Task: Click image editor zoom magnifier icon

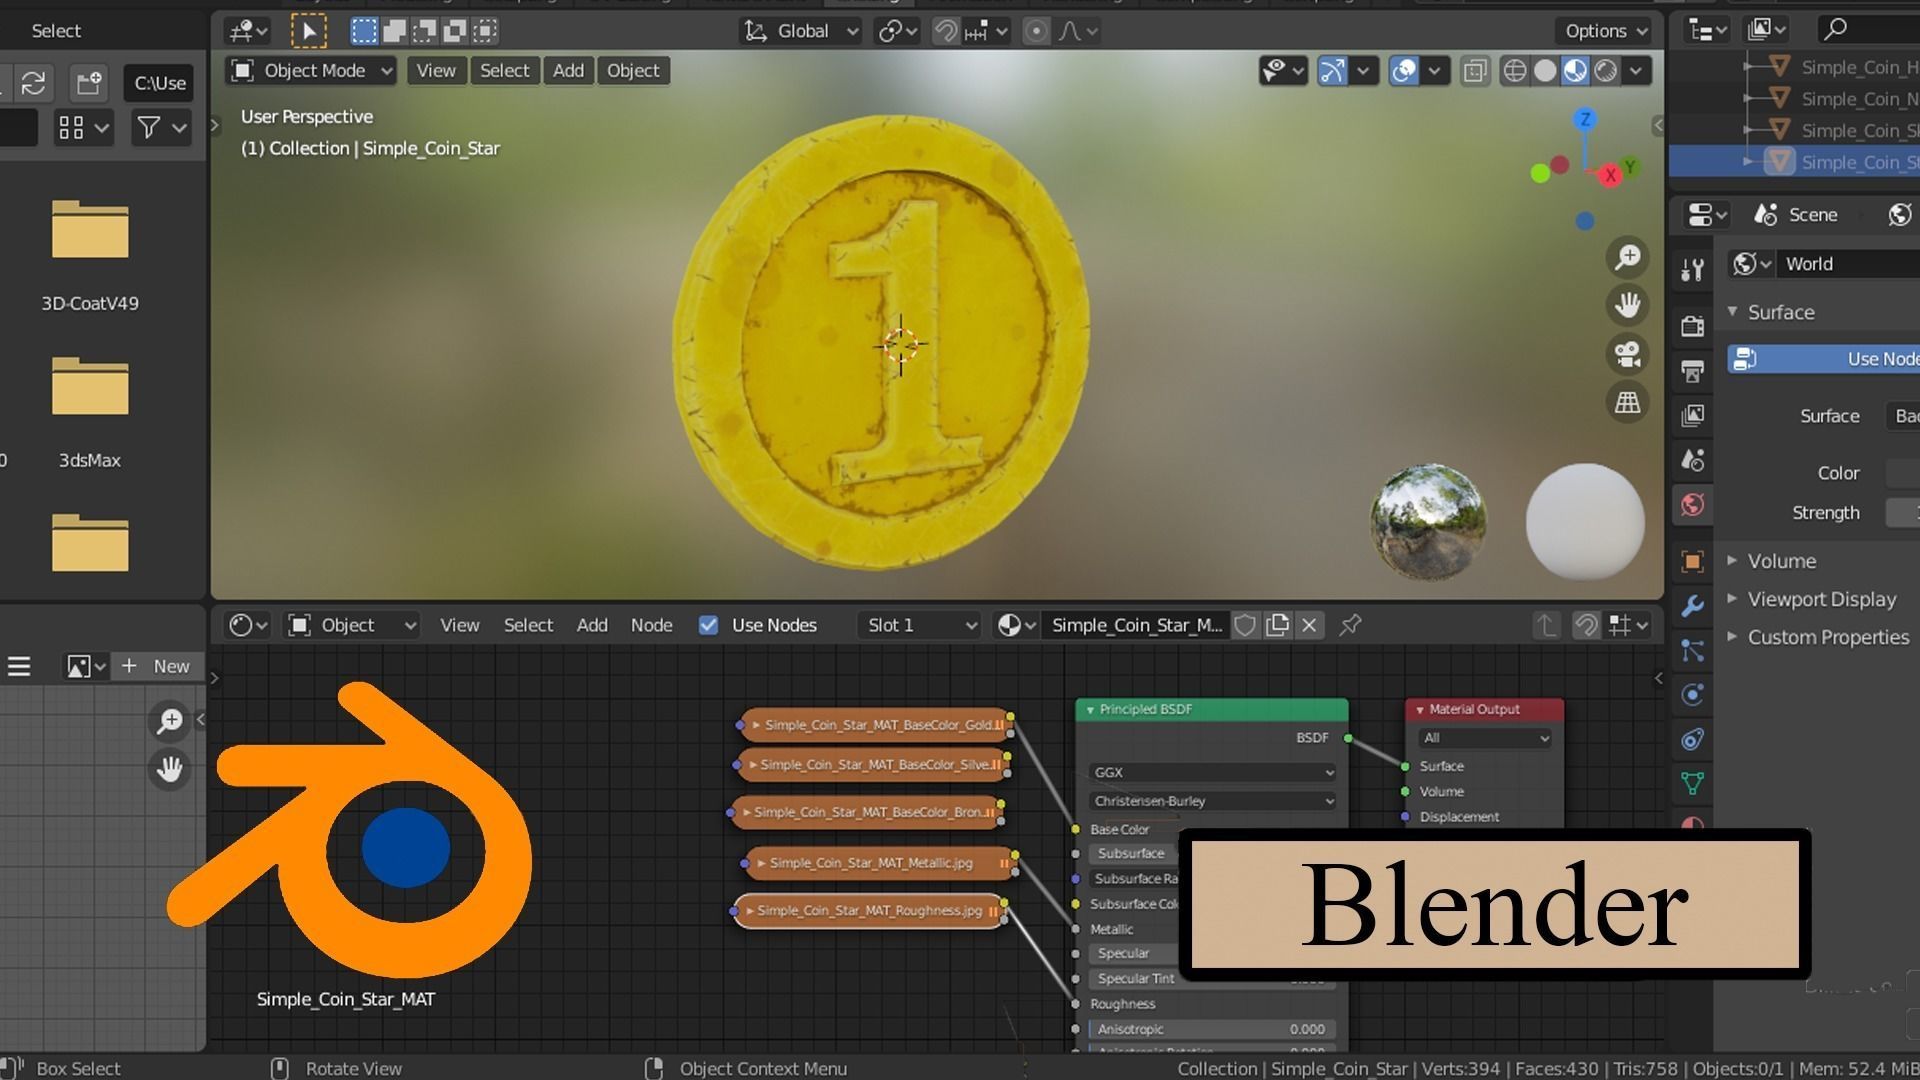Action: pos(170,721)
